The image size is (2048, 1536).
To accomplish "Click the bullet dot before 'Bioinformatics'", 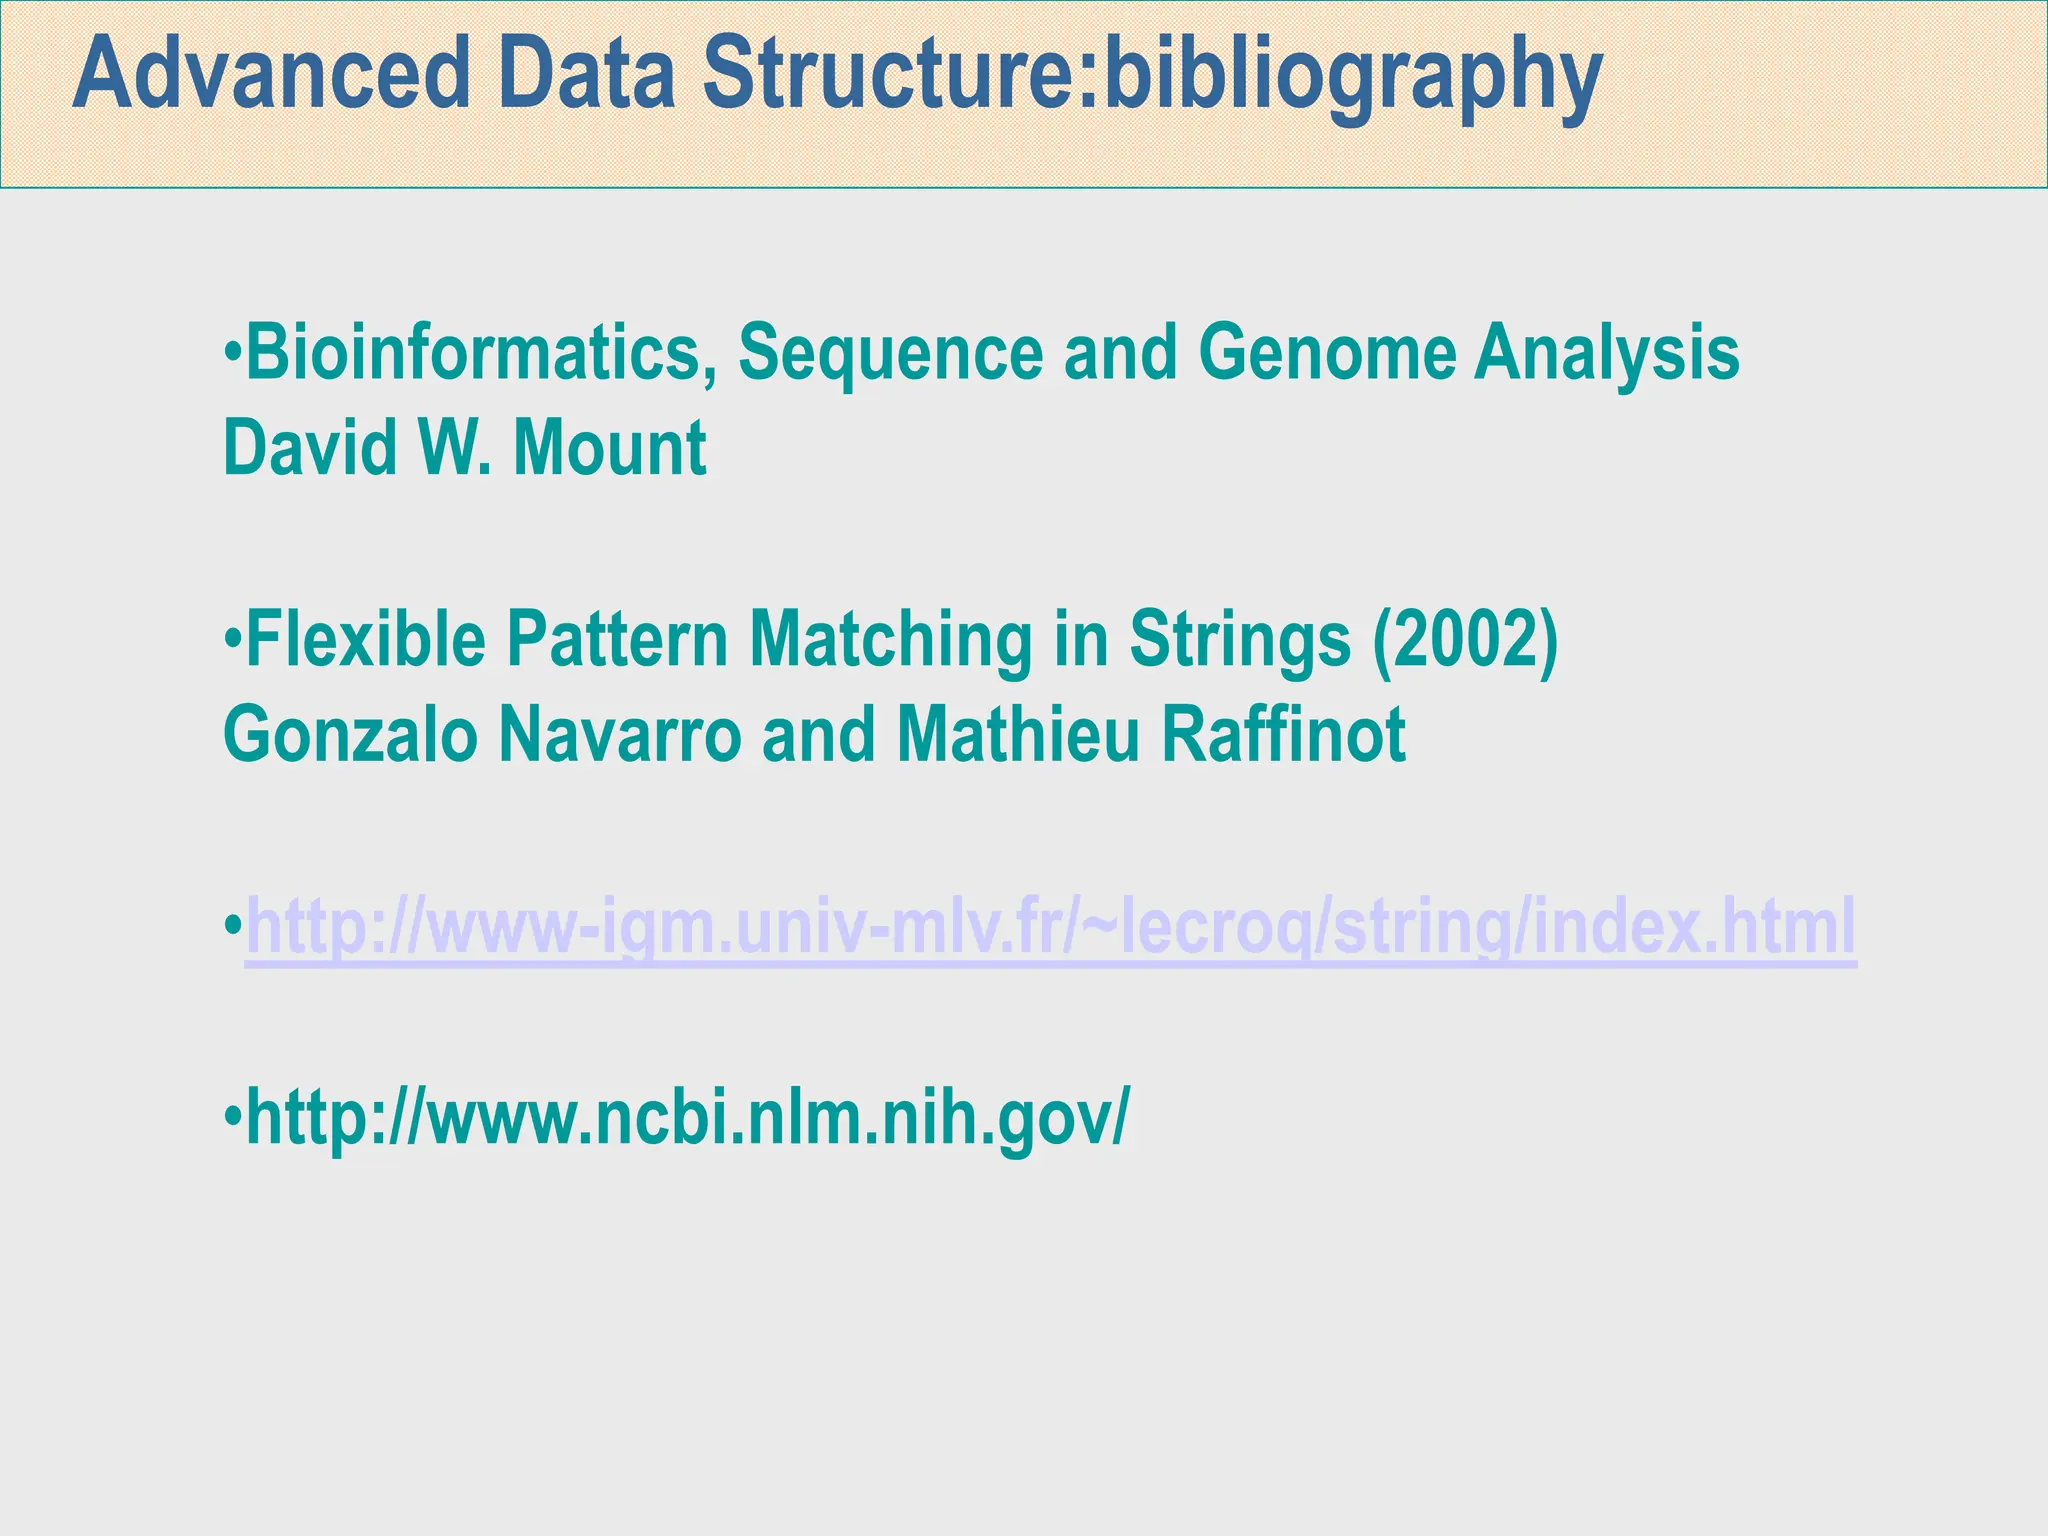I will [x=233, y=353].
